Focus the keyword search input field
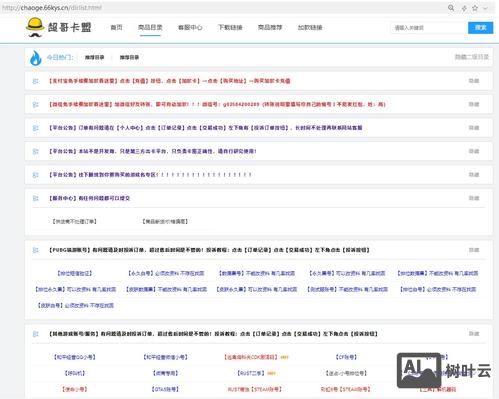This screenshot has height=399, width=499. [429, 28]
